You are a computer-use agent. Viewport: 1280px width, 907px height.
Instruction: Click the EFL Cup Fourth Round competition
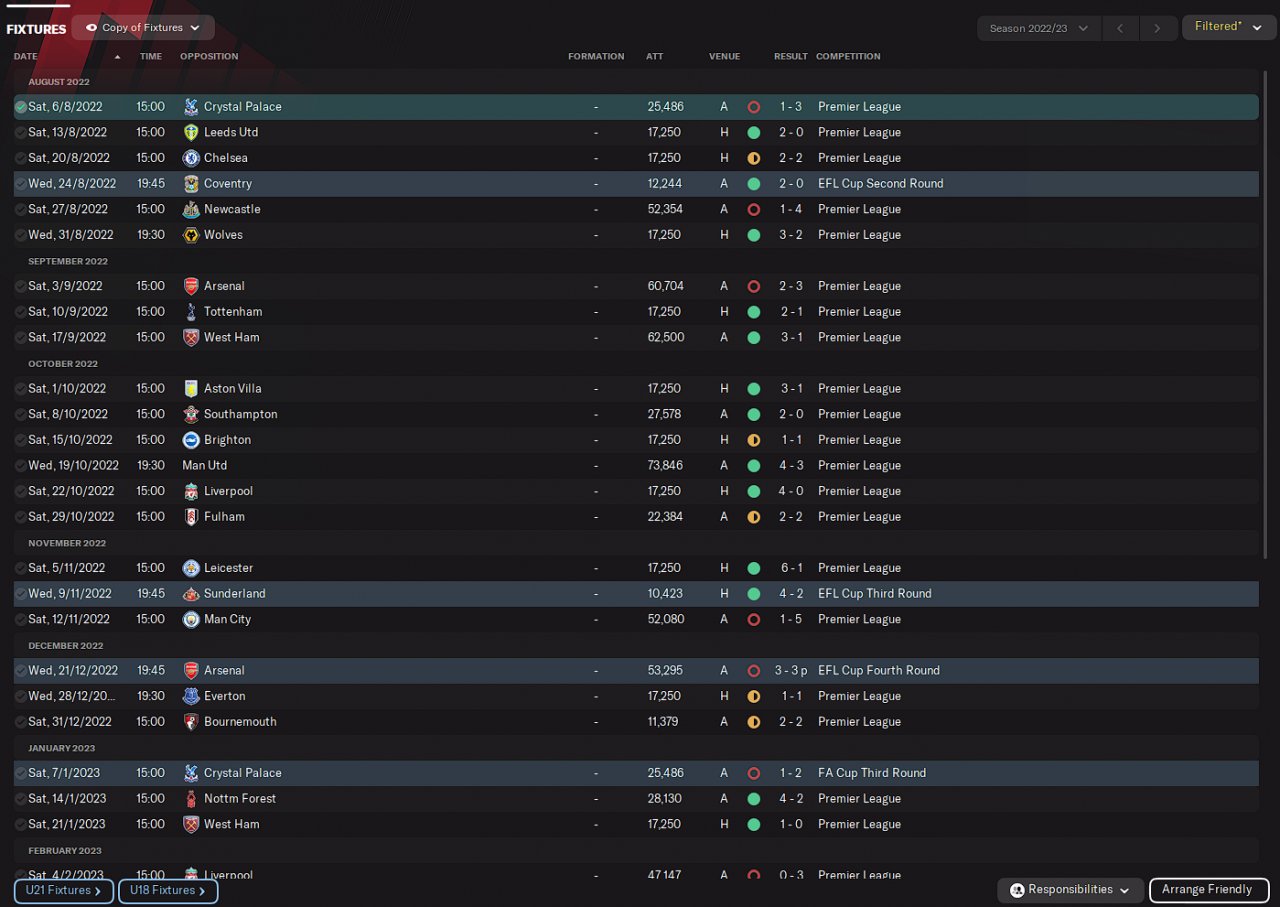[879, 671]
